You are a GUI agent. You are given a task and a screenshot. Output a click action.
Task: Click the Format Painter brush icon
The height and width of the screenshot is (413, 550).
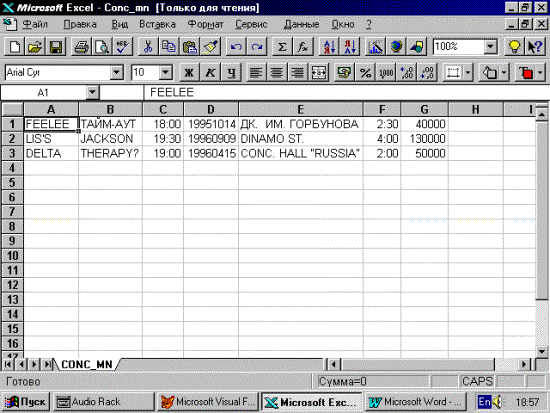click(211, 47)
